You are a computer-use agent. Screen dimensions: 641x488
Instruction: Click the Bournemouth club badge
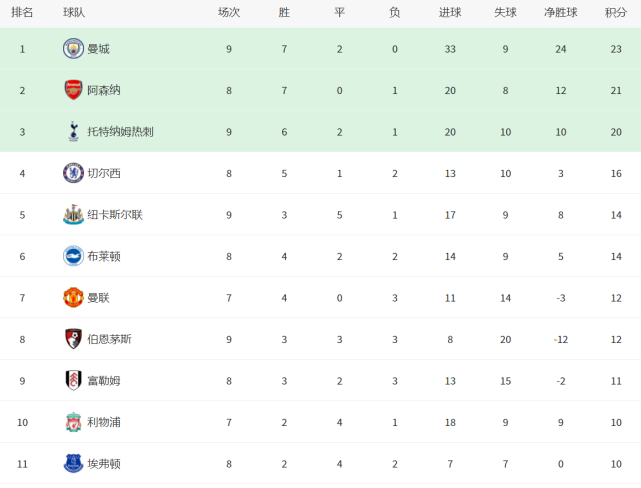(74, 339)
